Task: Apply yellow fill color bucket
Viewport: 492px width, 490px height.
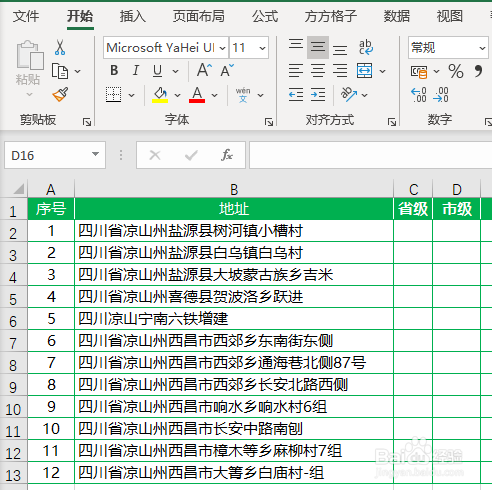Action: [160, 95]
